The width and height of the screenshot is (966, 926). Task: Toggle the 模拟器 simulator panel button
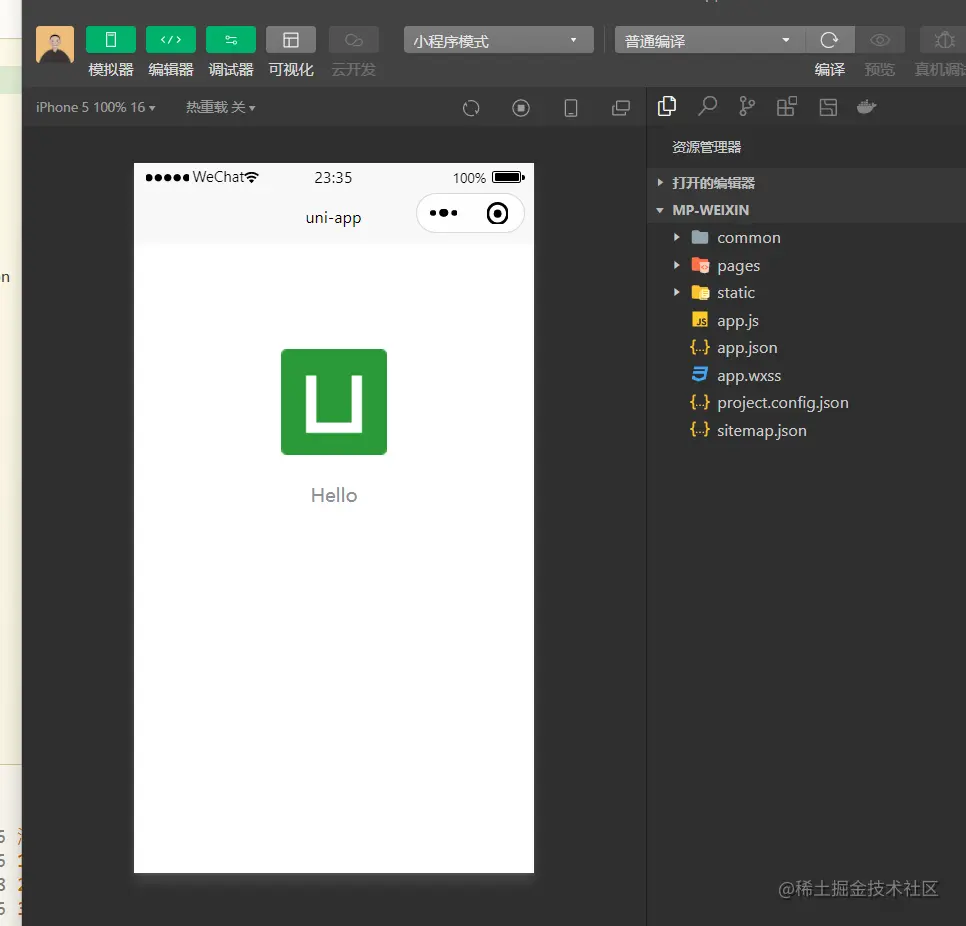tap(111, 40)
